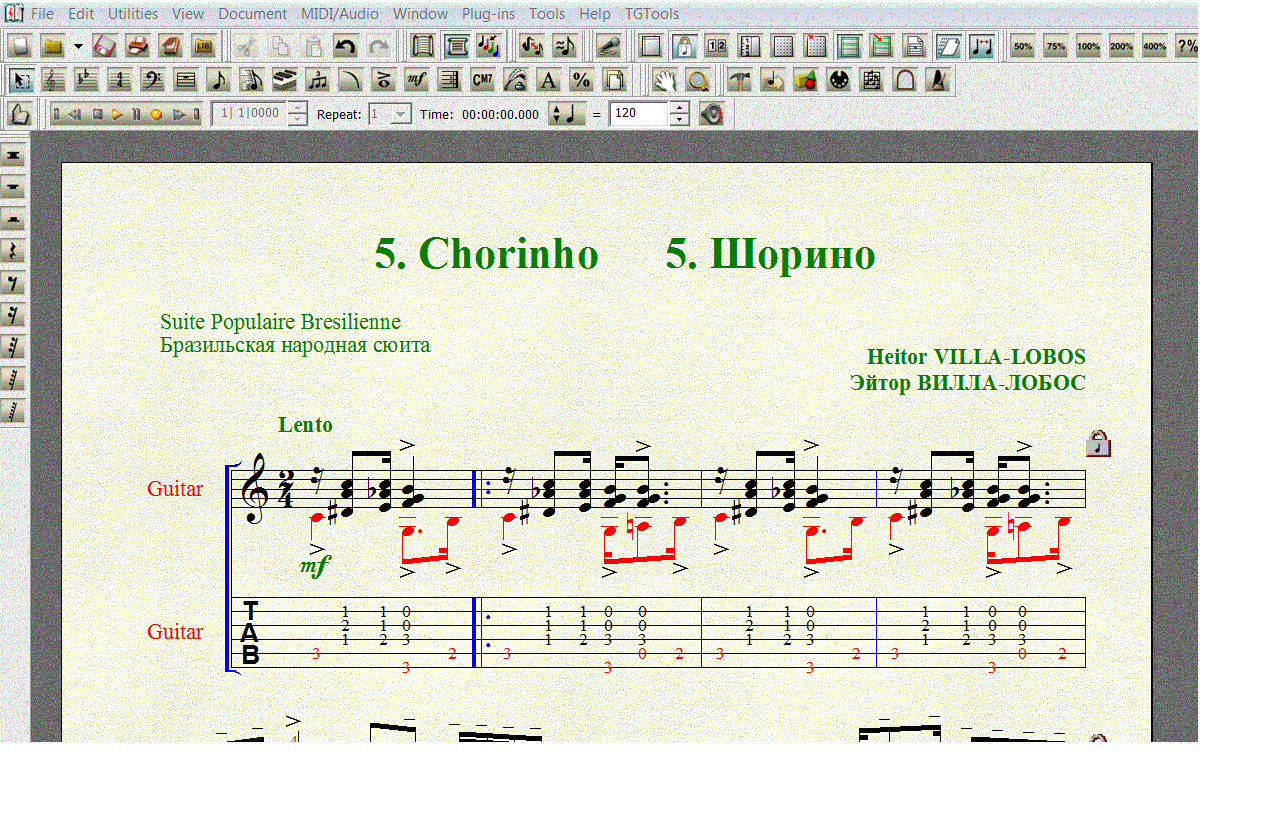1274x817 pixels.
Task: Set zoom to 200%
Action: point(1122,46)
